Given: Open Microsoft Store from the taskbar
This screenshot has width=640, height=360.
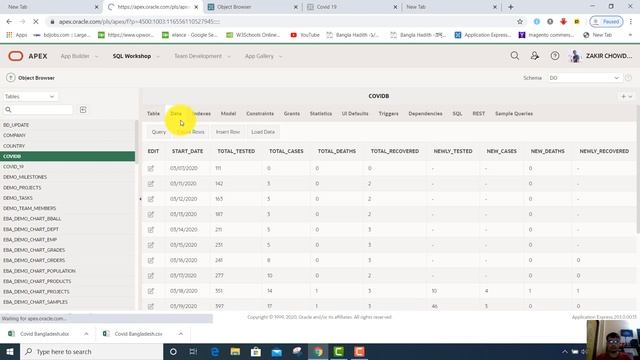Looking at the screenshot, I should coord(256,351).
